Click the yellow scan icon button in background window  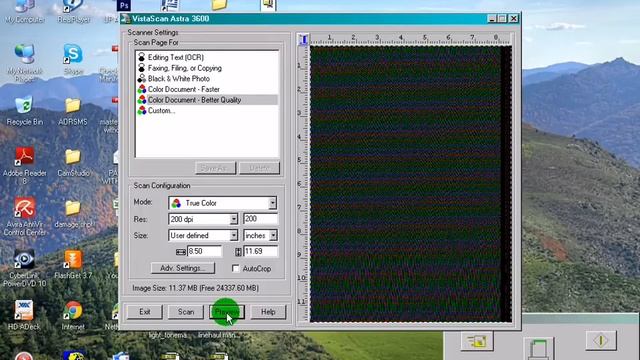coord(477,341)
